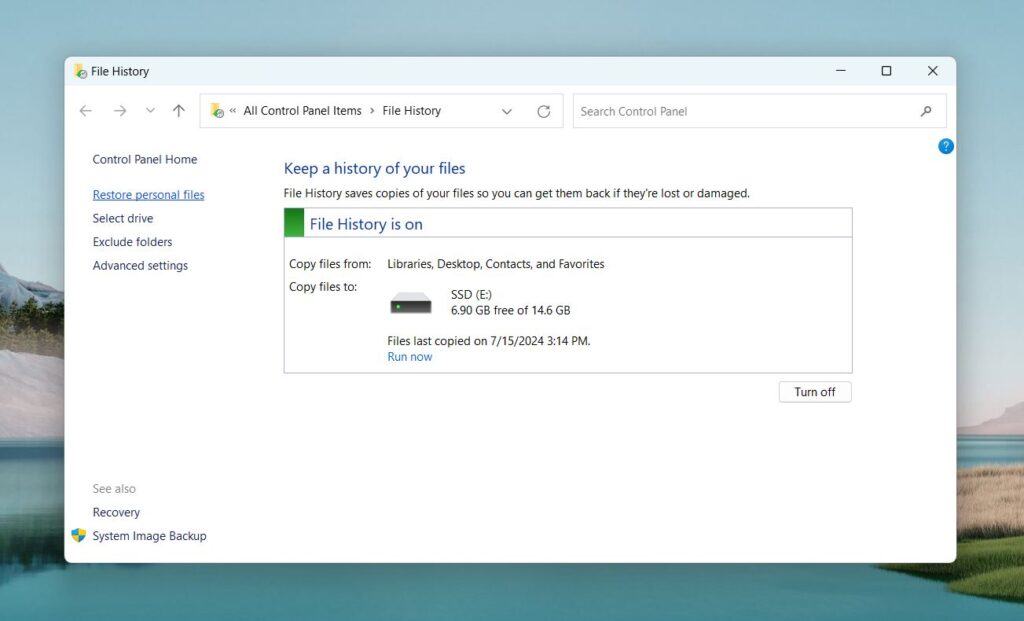
Task: Click the Run now link
Action: click(x=409, y=356)
